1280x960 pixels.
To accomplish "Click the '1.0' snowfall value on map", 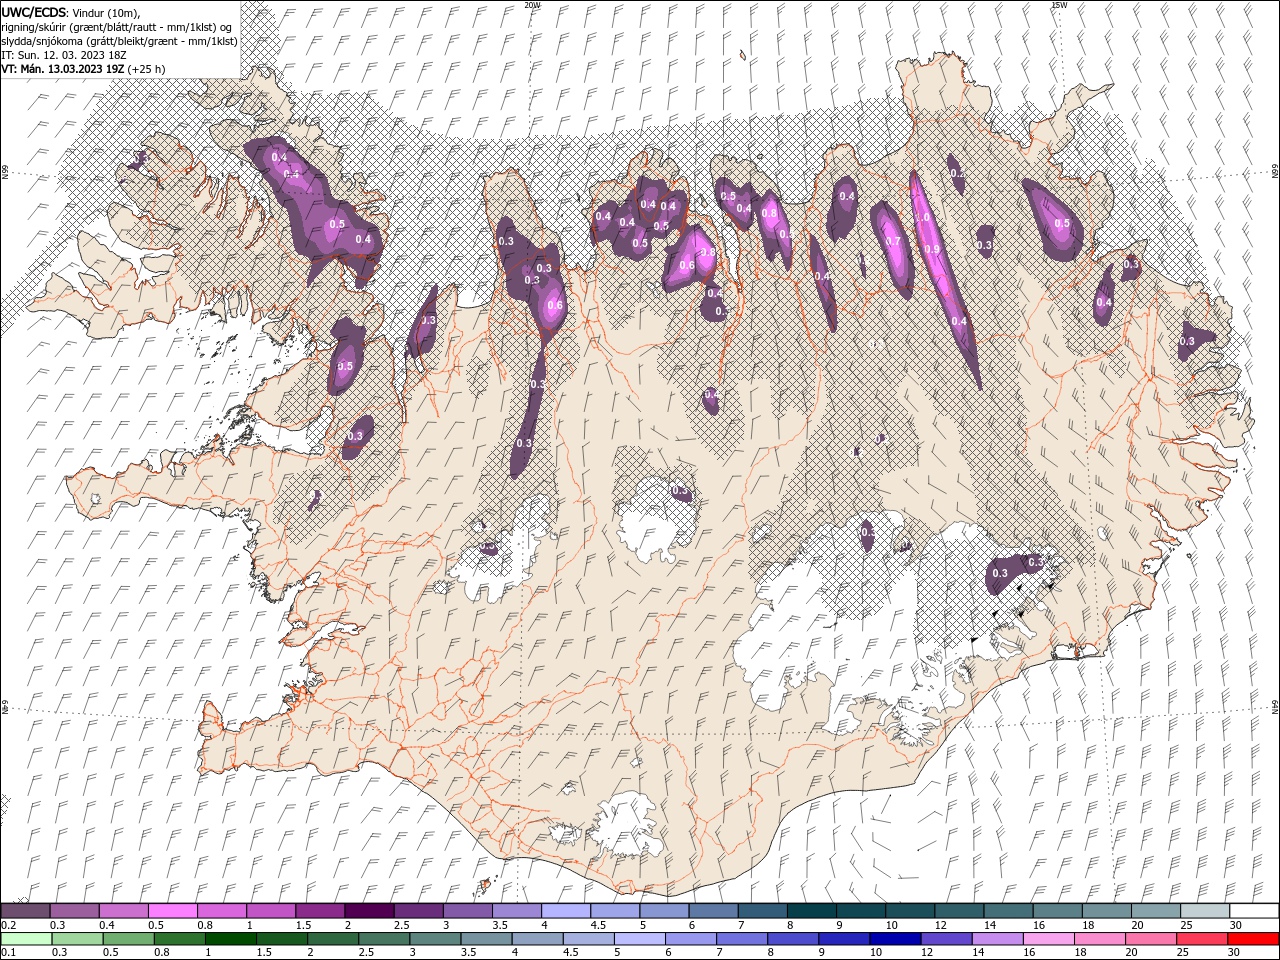I will (x=923, y=217).
